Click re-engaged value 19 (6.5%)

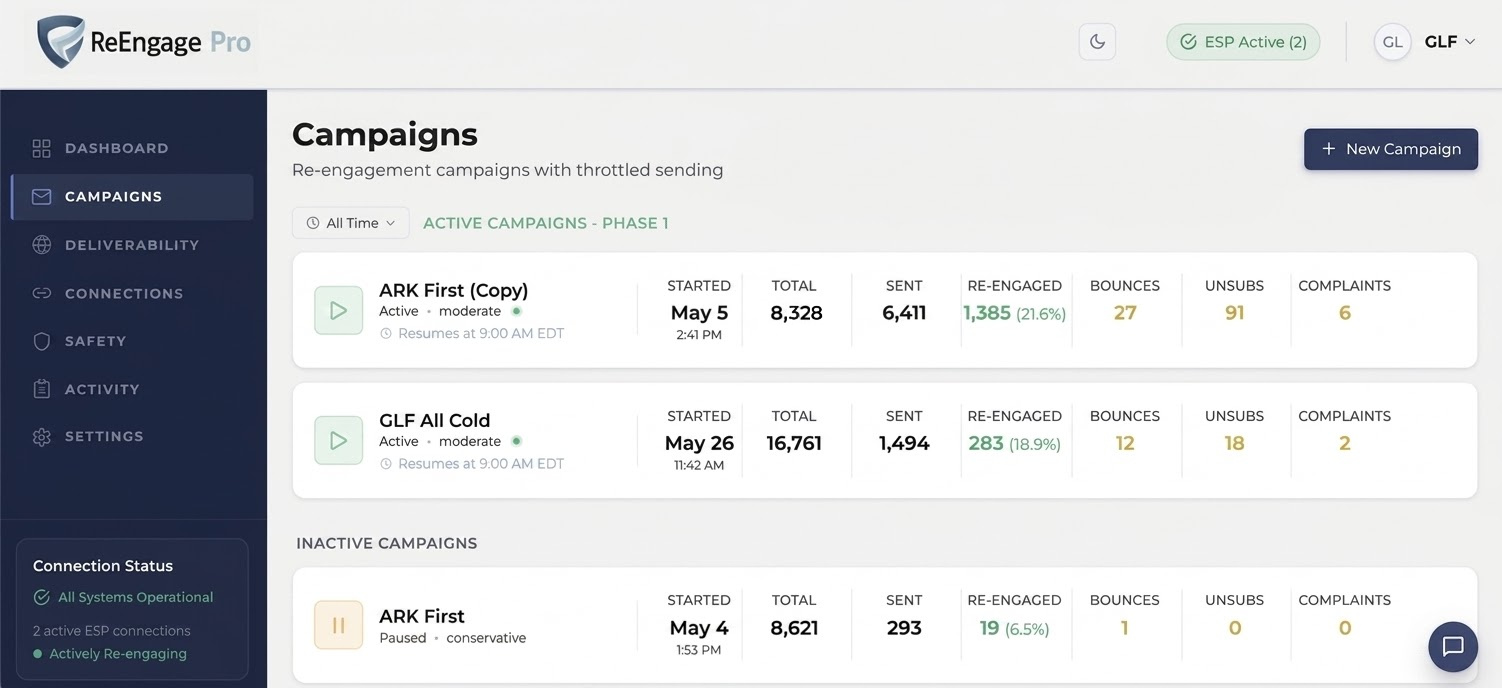1014,628
